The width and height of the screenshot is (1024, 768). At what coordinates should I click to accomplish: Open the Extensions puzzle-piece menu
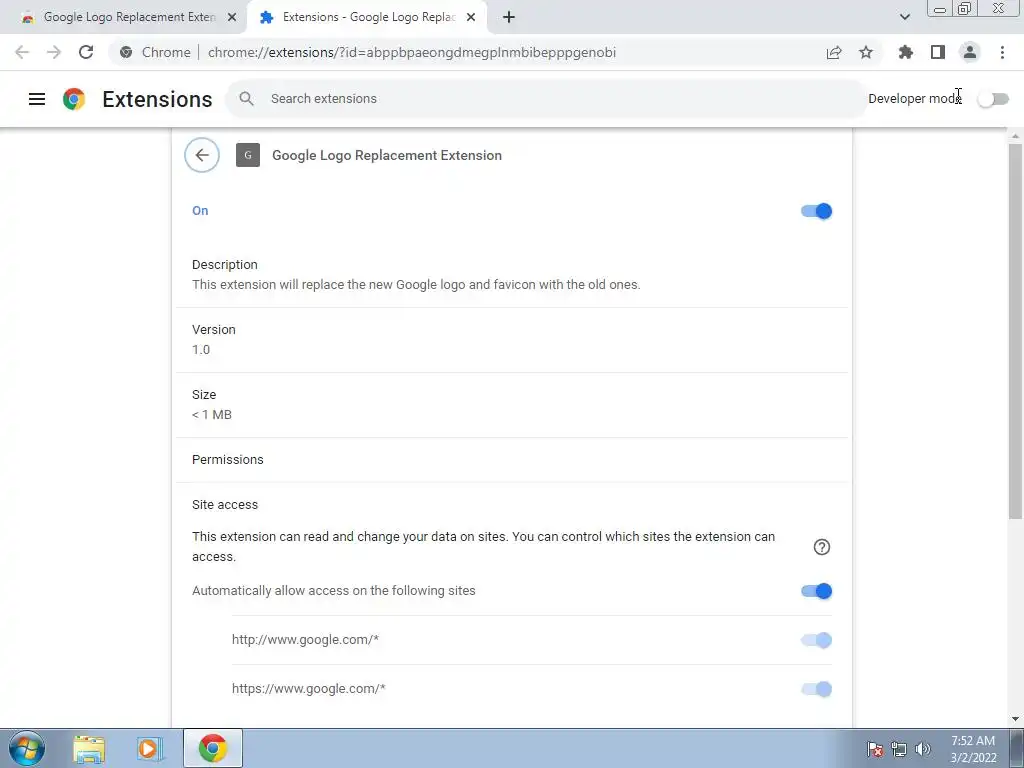[x=905, y=52]
